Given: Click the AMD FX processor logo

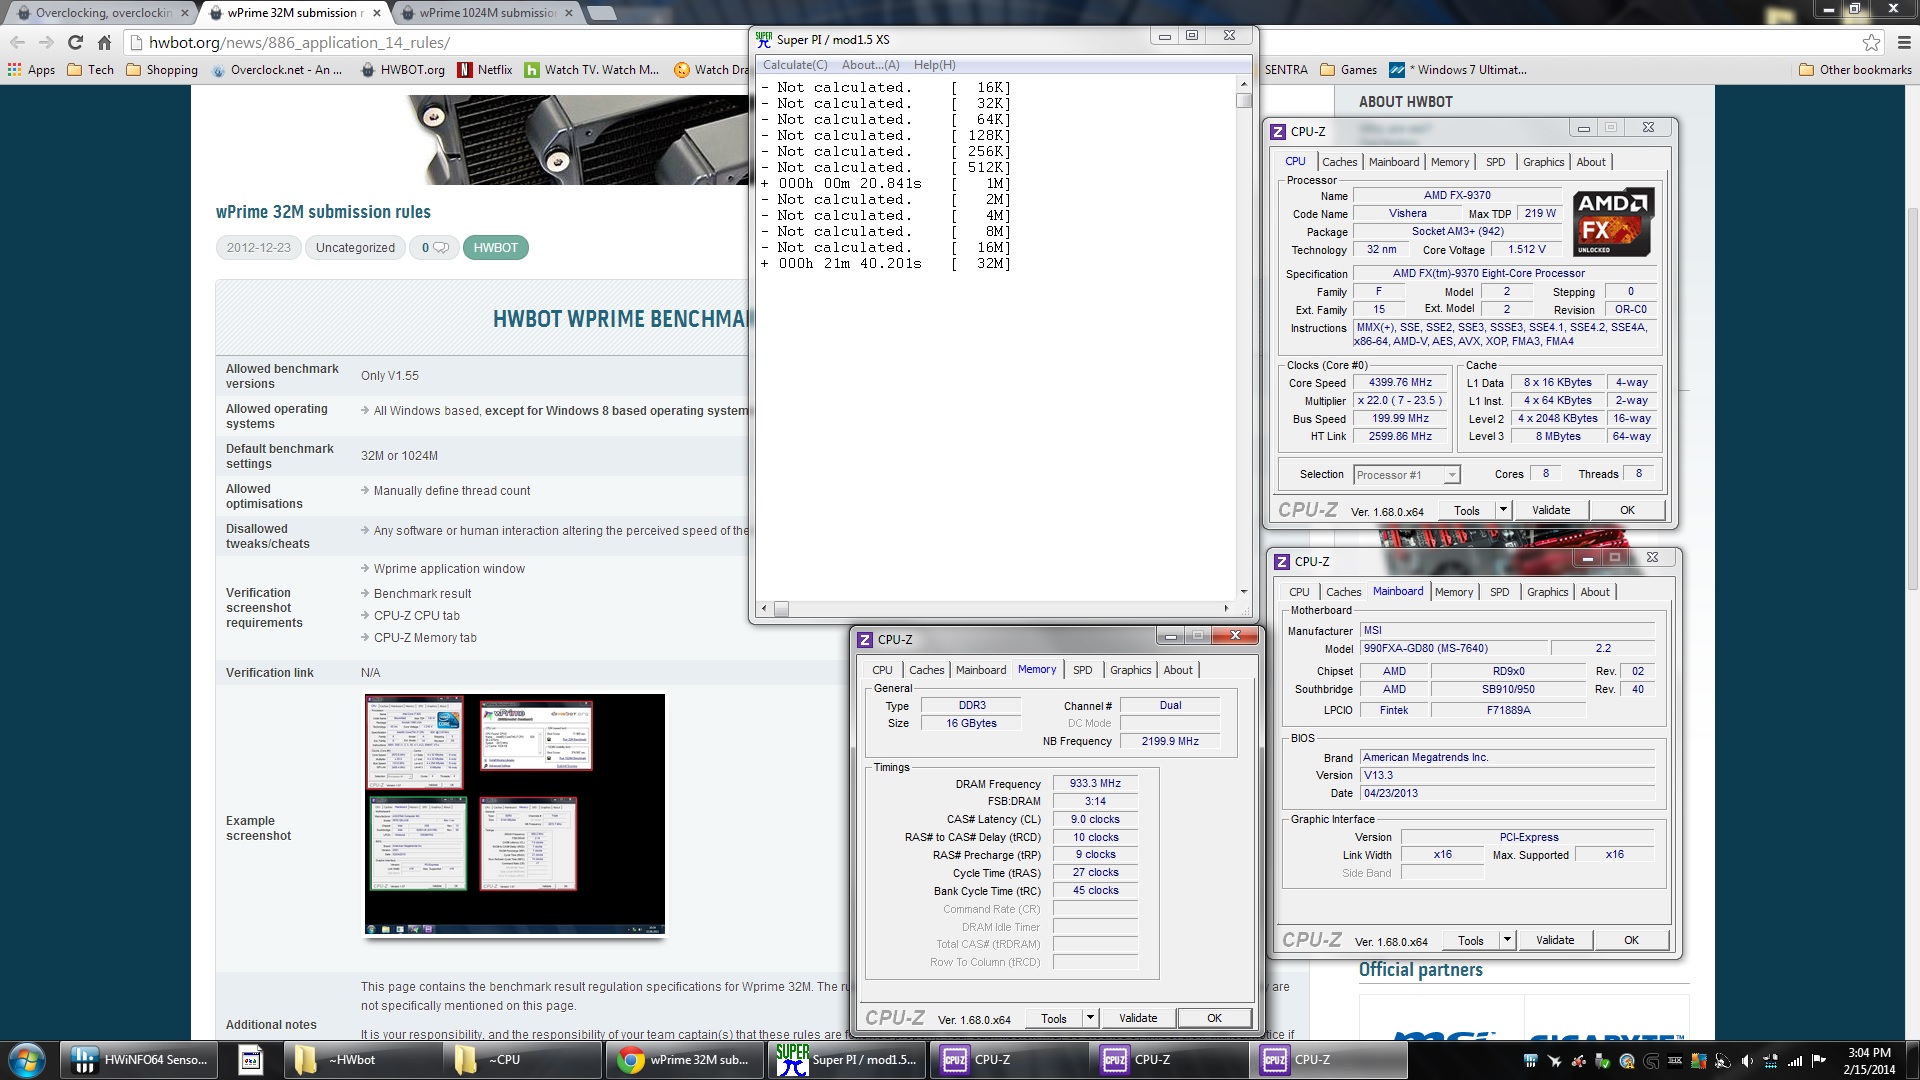Looking at the screenshot, I should (1613, 222).
